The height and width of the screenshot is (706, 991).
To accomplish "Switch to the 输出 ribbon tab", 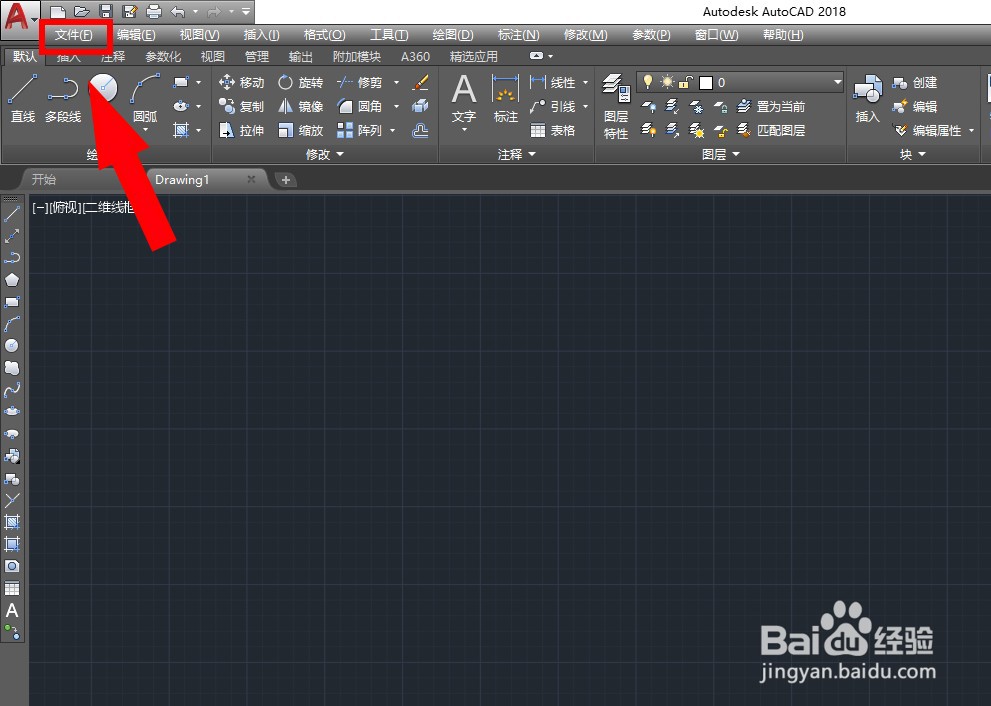I will 301,57.
